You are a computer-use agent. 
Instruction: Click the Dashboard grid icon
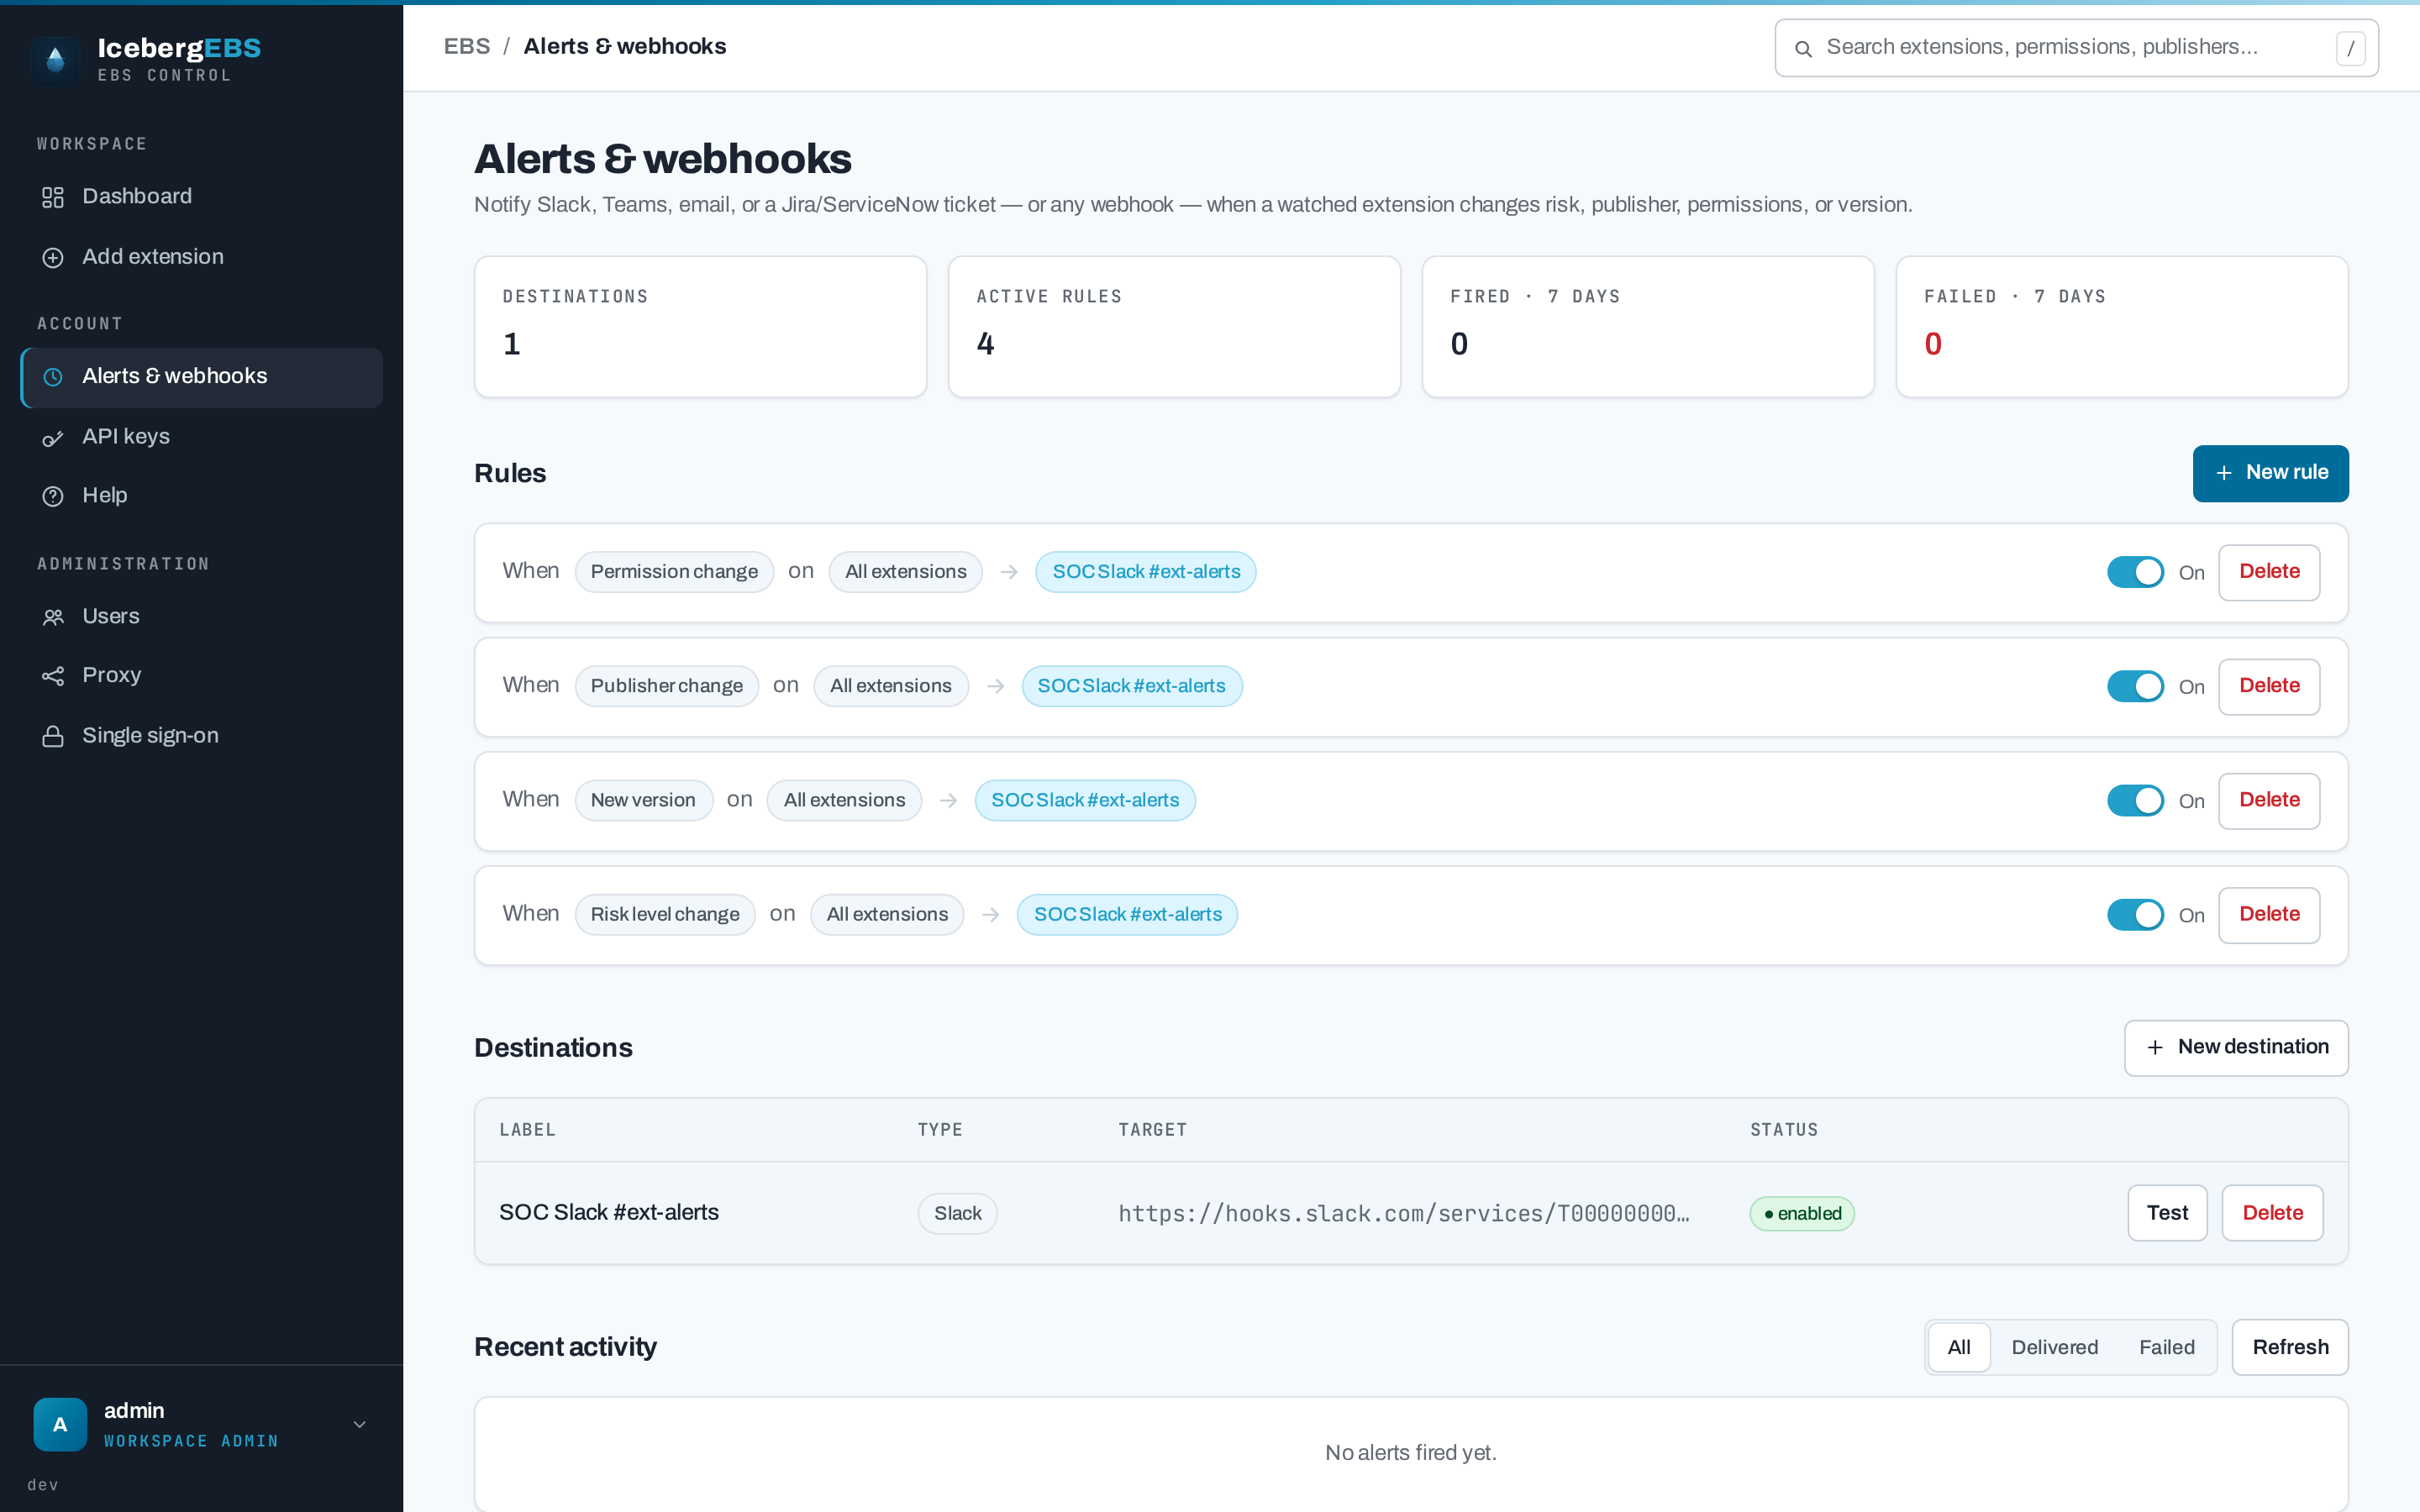click(x=53, y=197)
